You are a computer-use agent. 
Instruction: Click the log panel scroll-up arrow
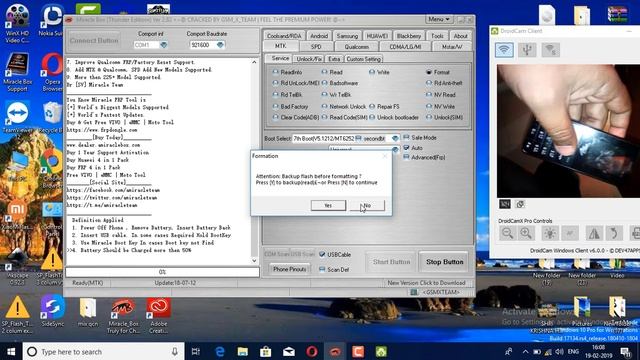tap(254, 62)
